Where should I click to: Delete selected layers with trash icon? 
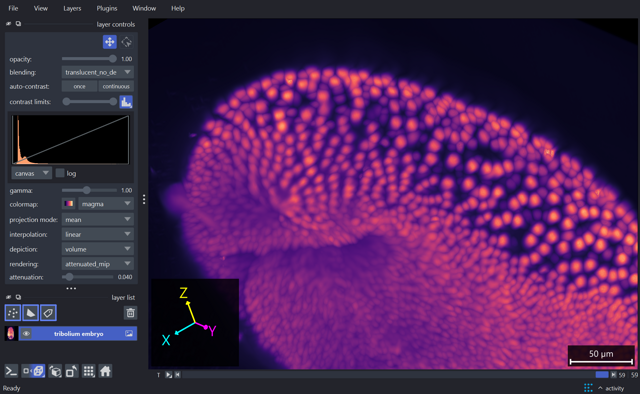130,313
